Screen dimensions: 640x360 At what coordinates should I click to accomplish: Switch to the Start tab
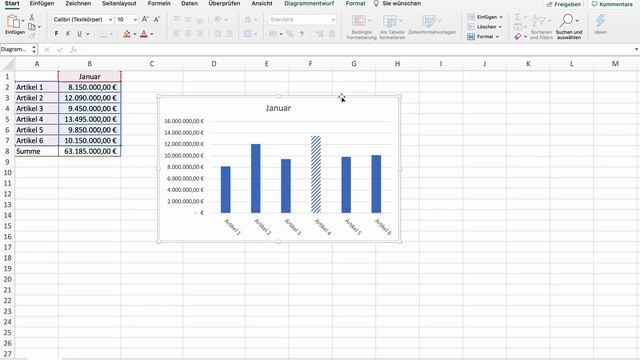12,4
